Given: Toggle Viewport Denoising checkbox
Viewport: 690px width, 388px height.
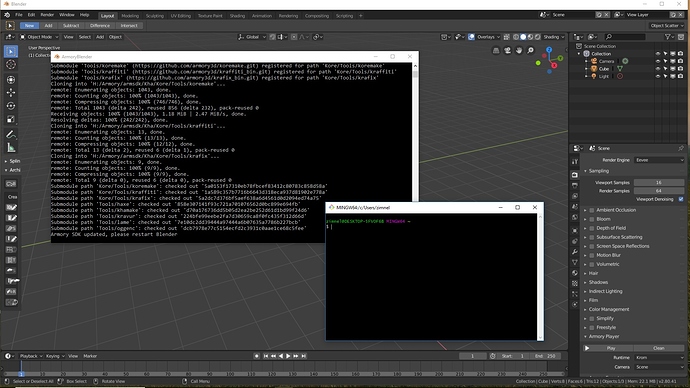Looking at the screenshot, I should 681,199.
